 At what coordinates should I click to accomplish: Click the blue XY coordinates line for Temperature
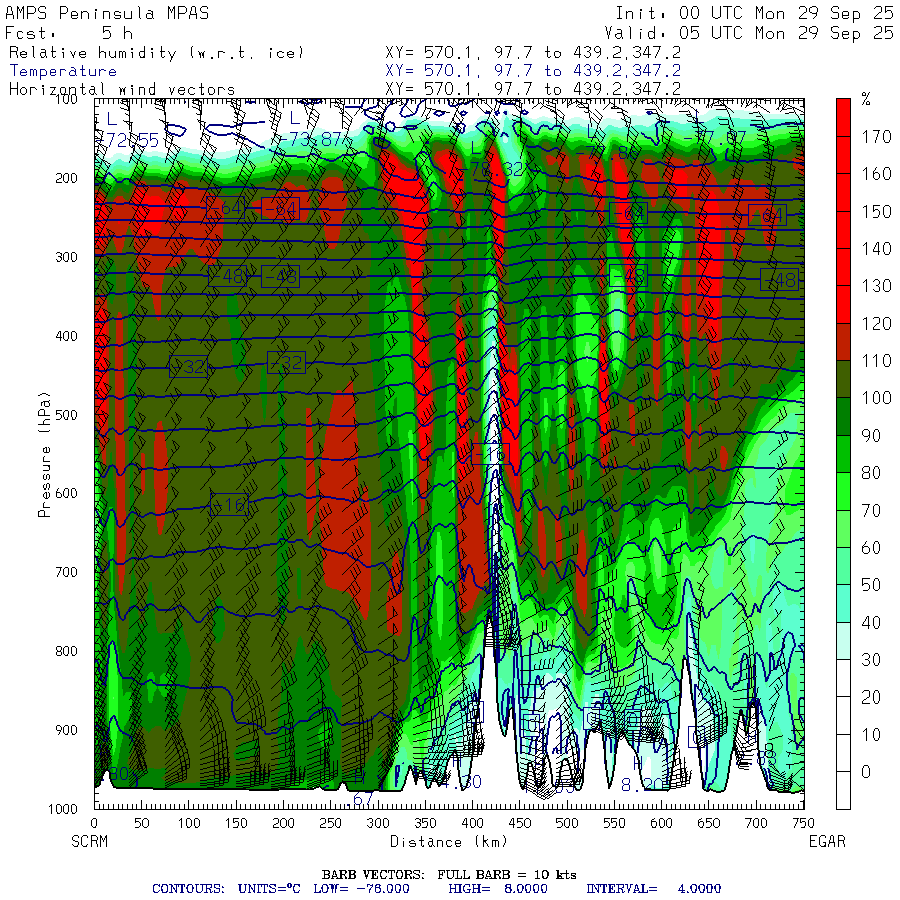coord(533,71)
